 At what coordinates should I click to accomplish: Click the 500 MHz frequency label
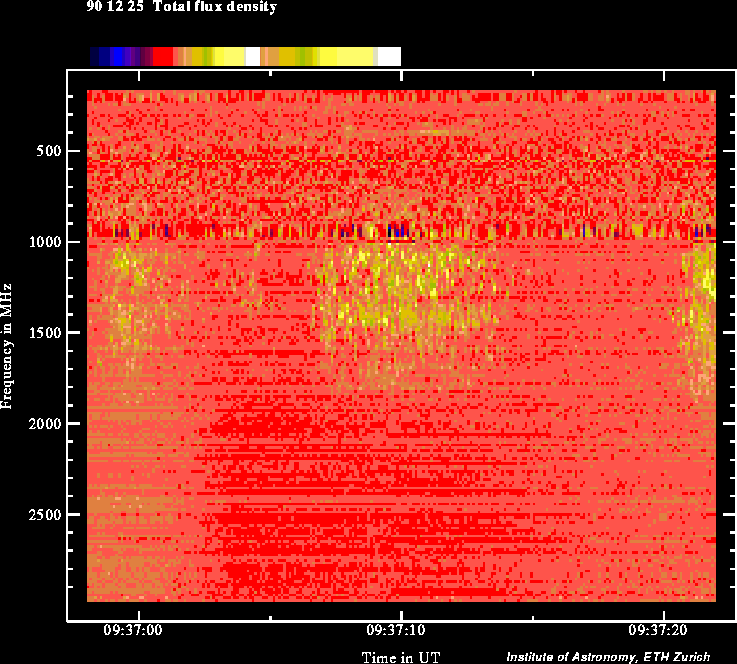pos(49,151)
